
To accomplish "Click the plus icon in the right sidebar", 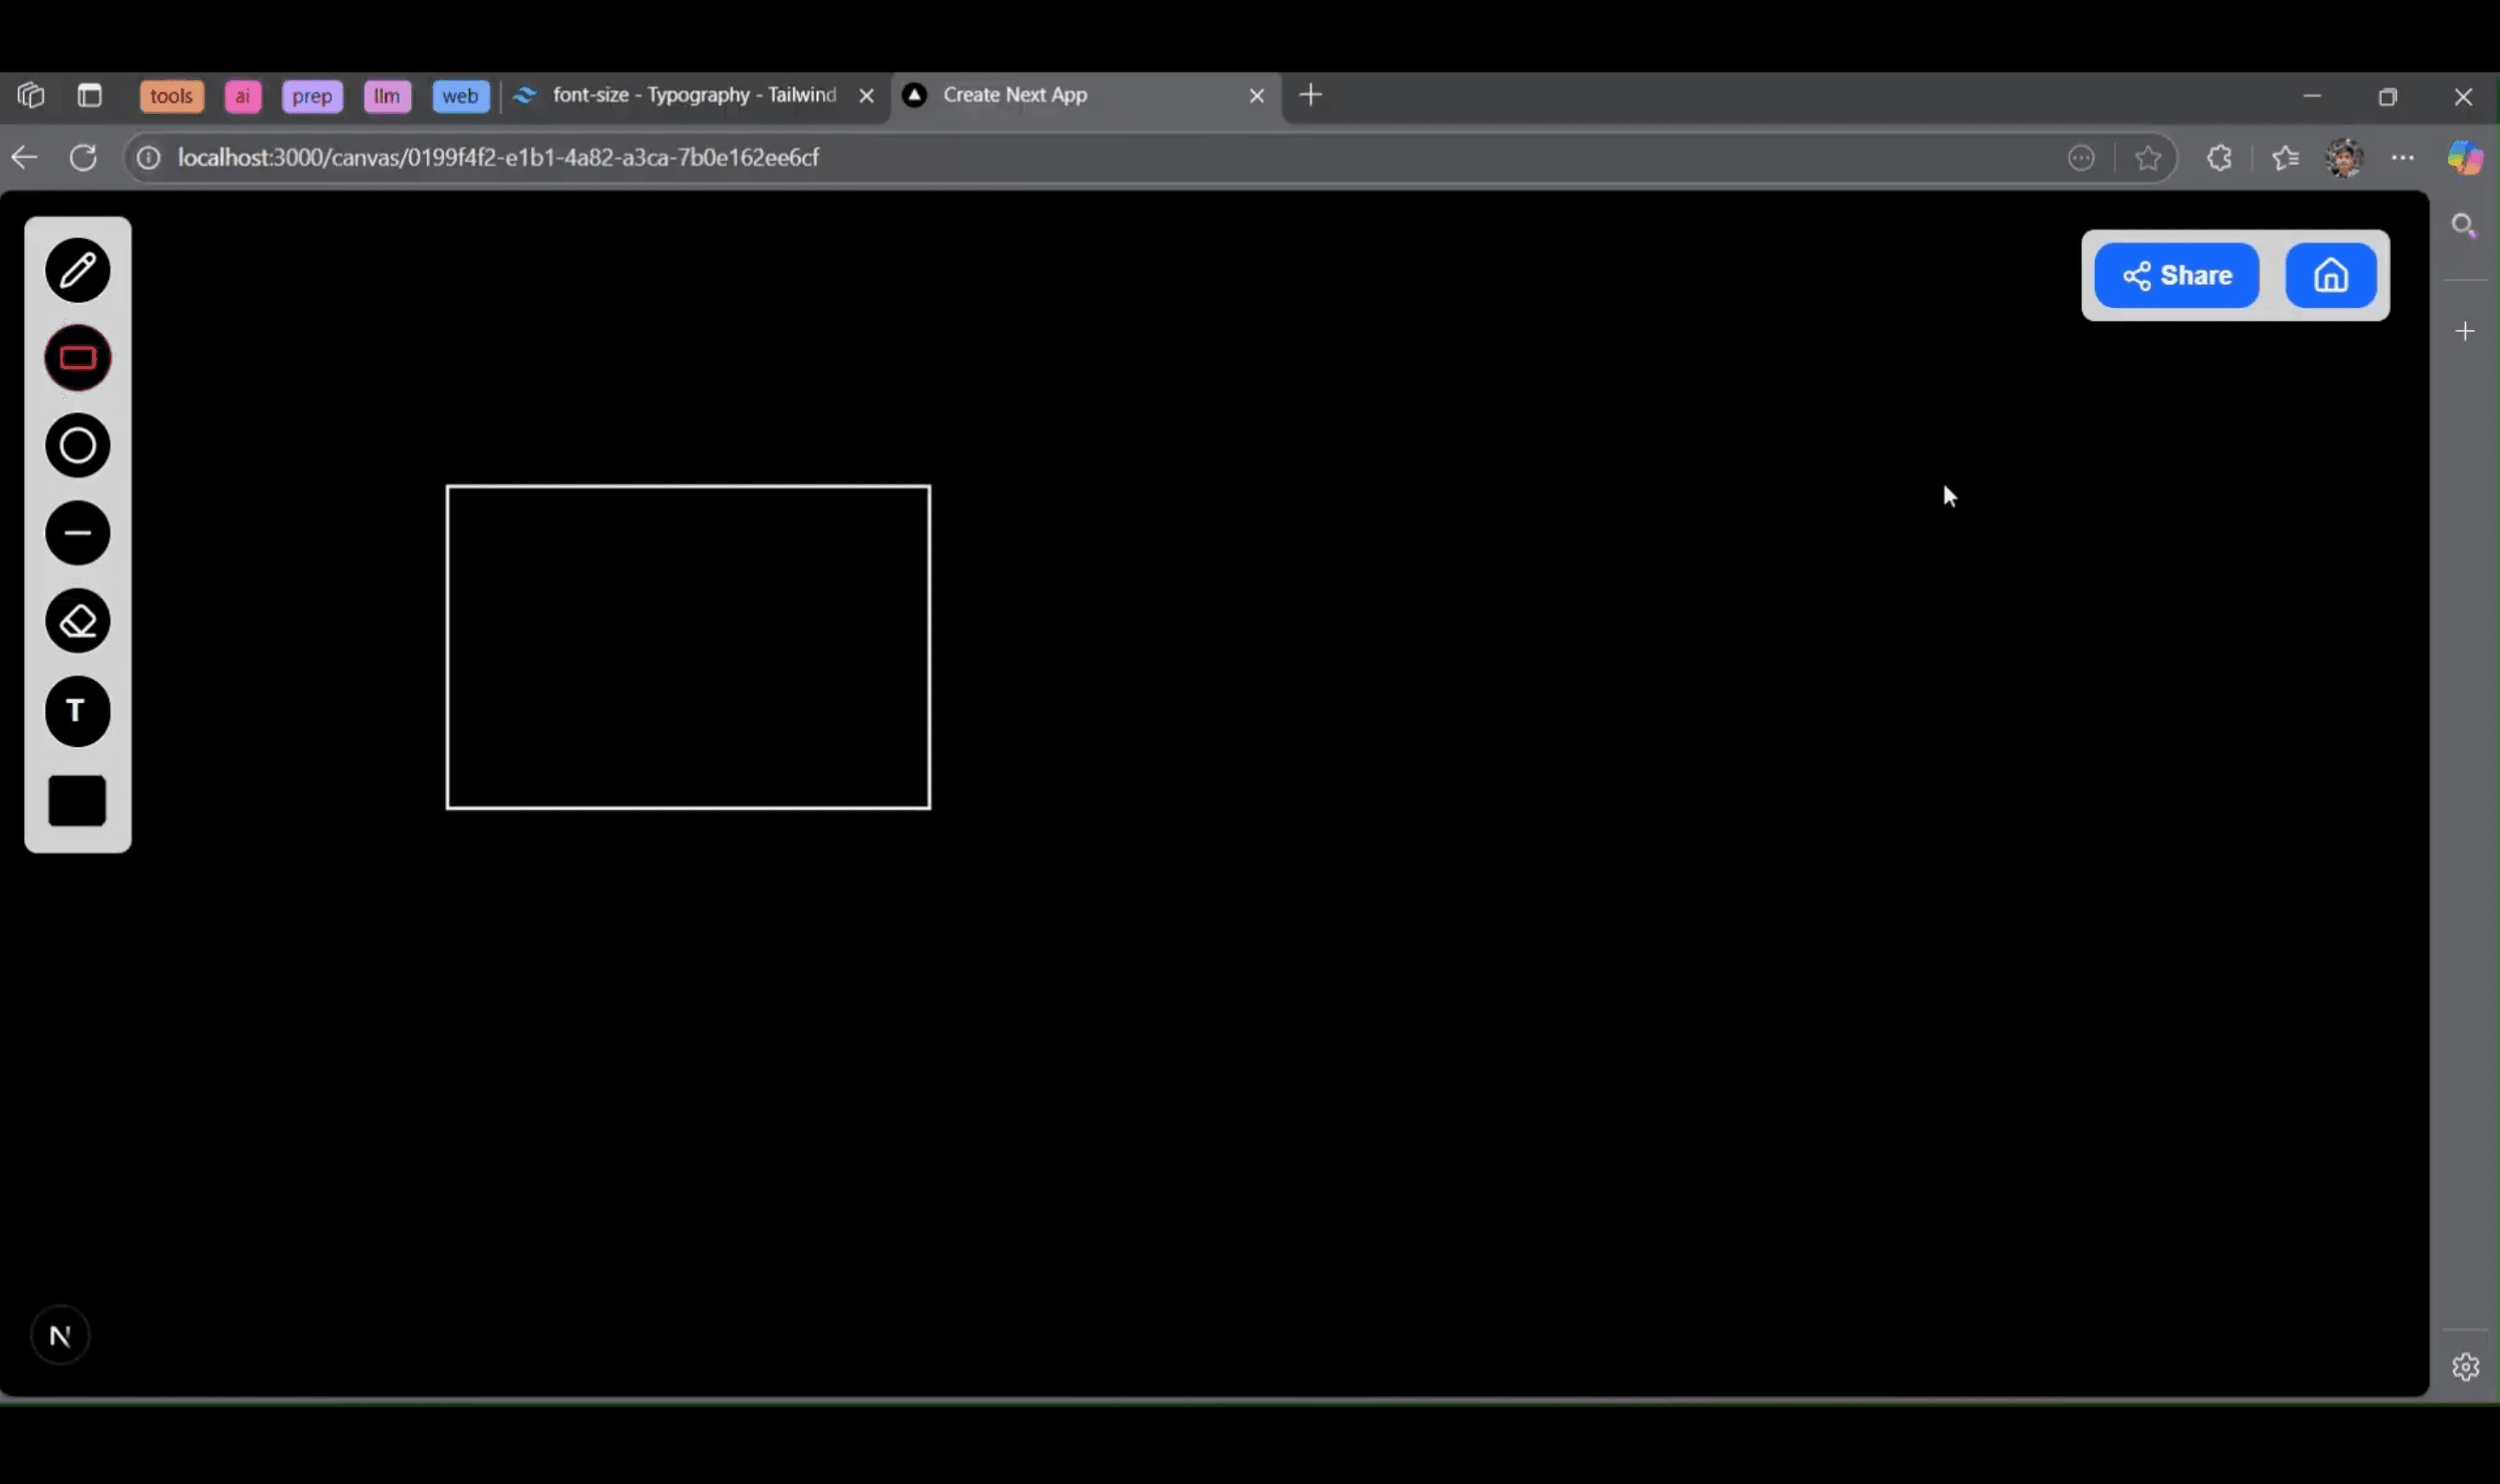I will pyautogui.click(x=2465, y=330).
